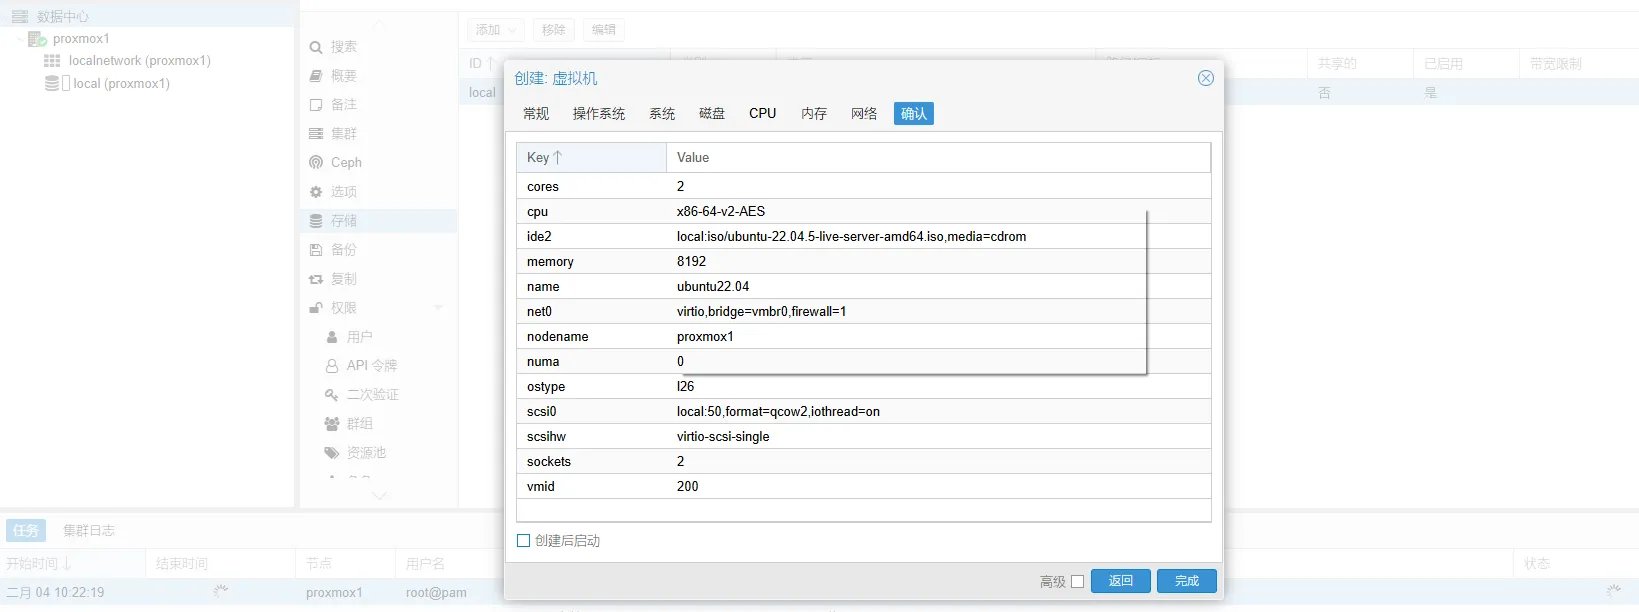Select the scsi0 local:50 value
The width and height of the screenshot is (1639, 612).
(778, 412)
